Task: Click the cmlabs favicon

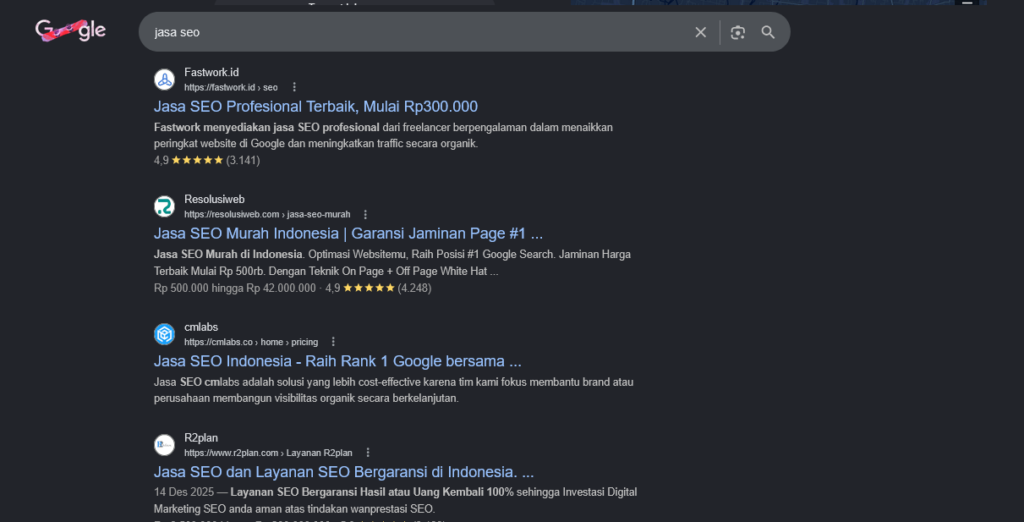Action: tap(165, 334)
